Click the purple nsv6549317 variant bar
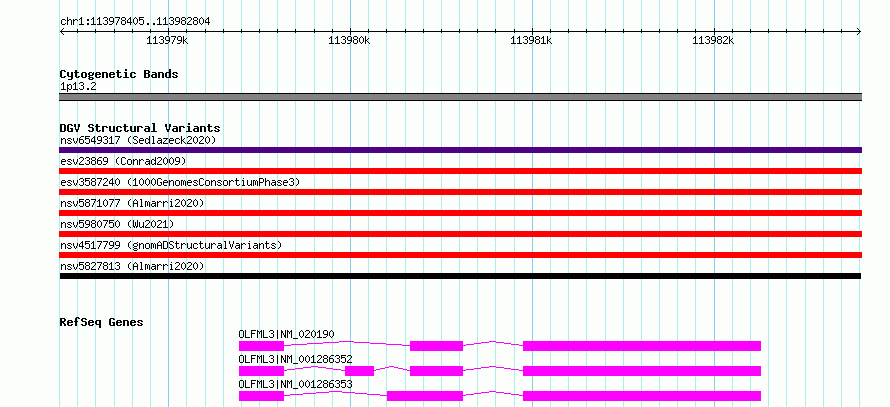 tap(461, 150)
